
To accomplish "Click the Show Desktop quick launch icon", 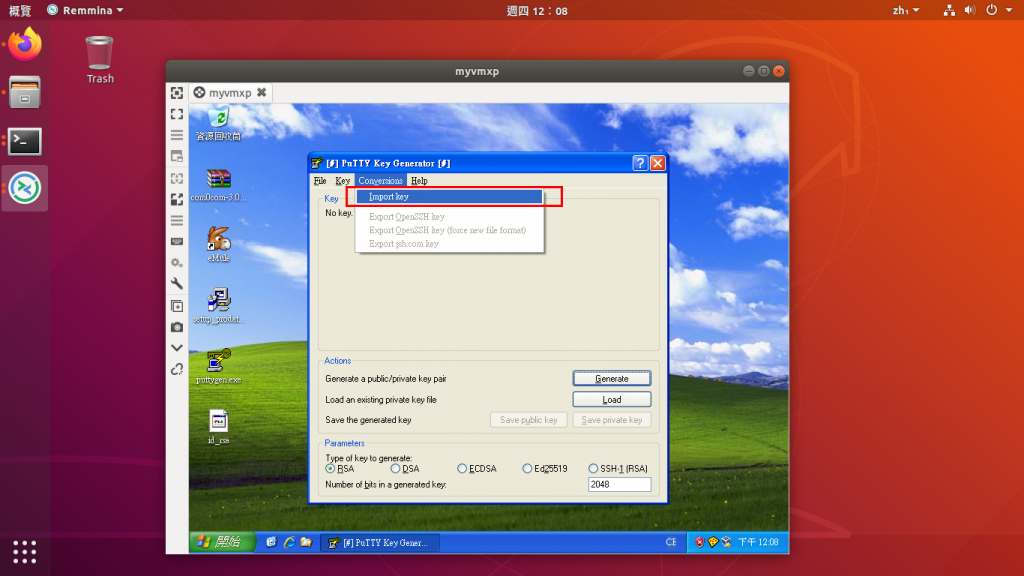I will coord(272,543).
